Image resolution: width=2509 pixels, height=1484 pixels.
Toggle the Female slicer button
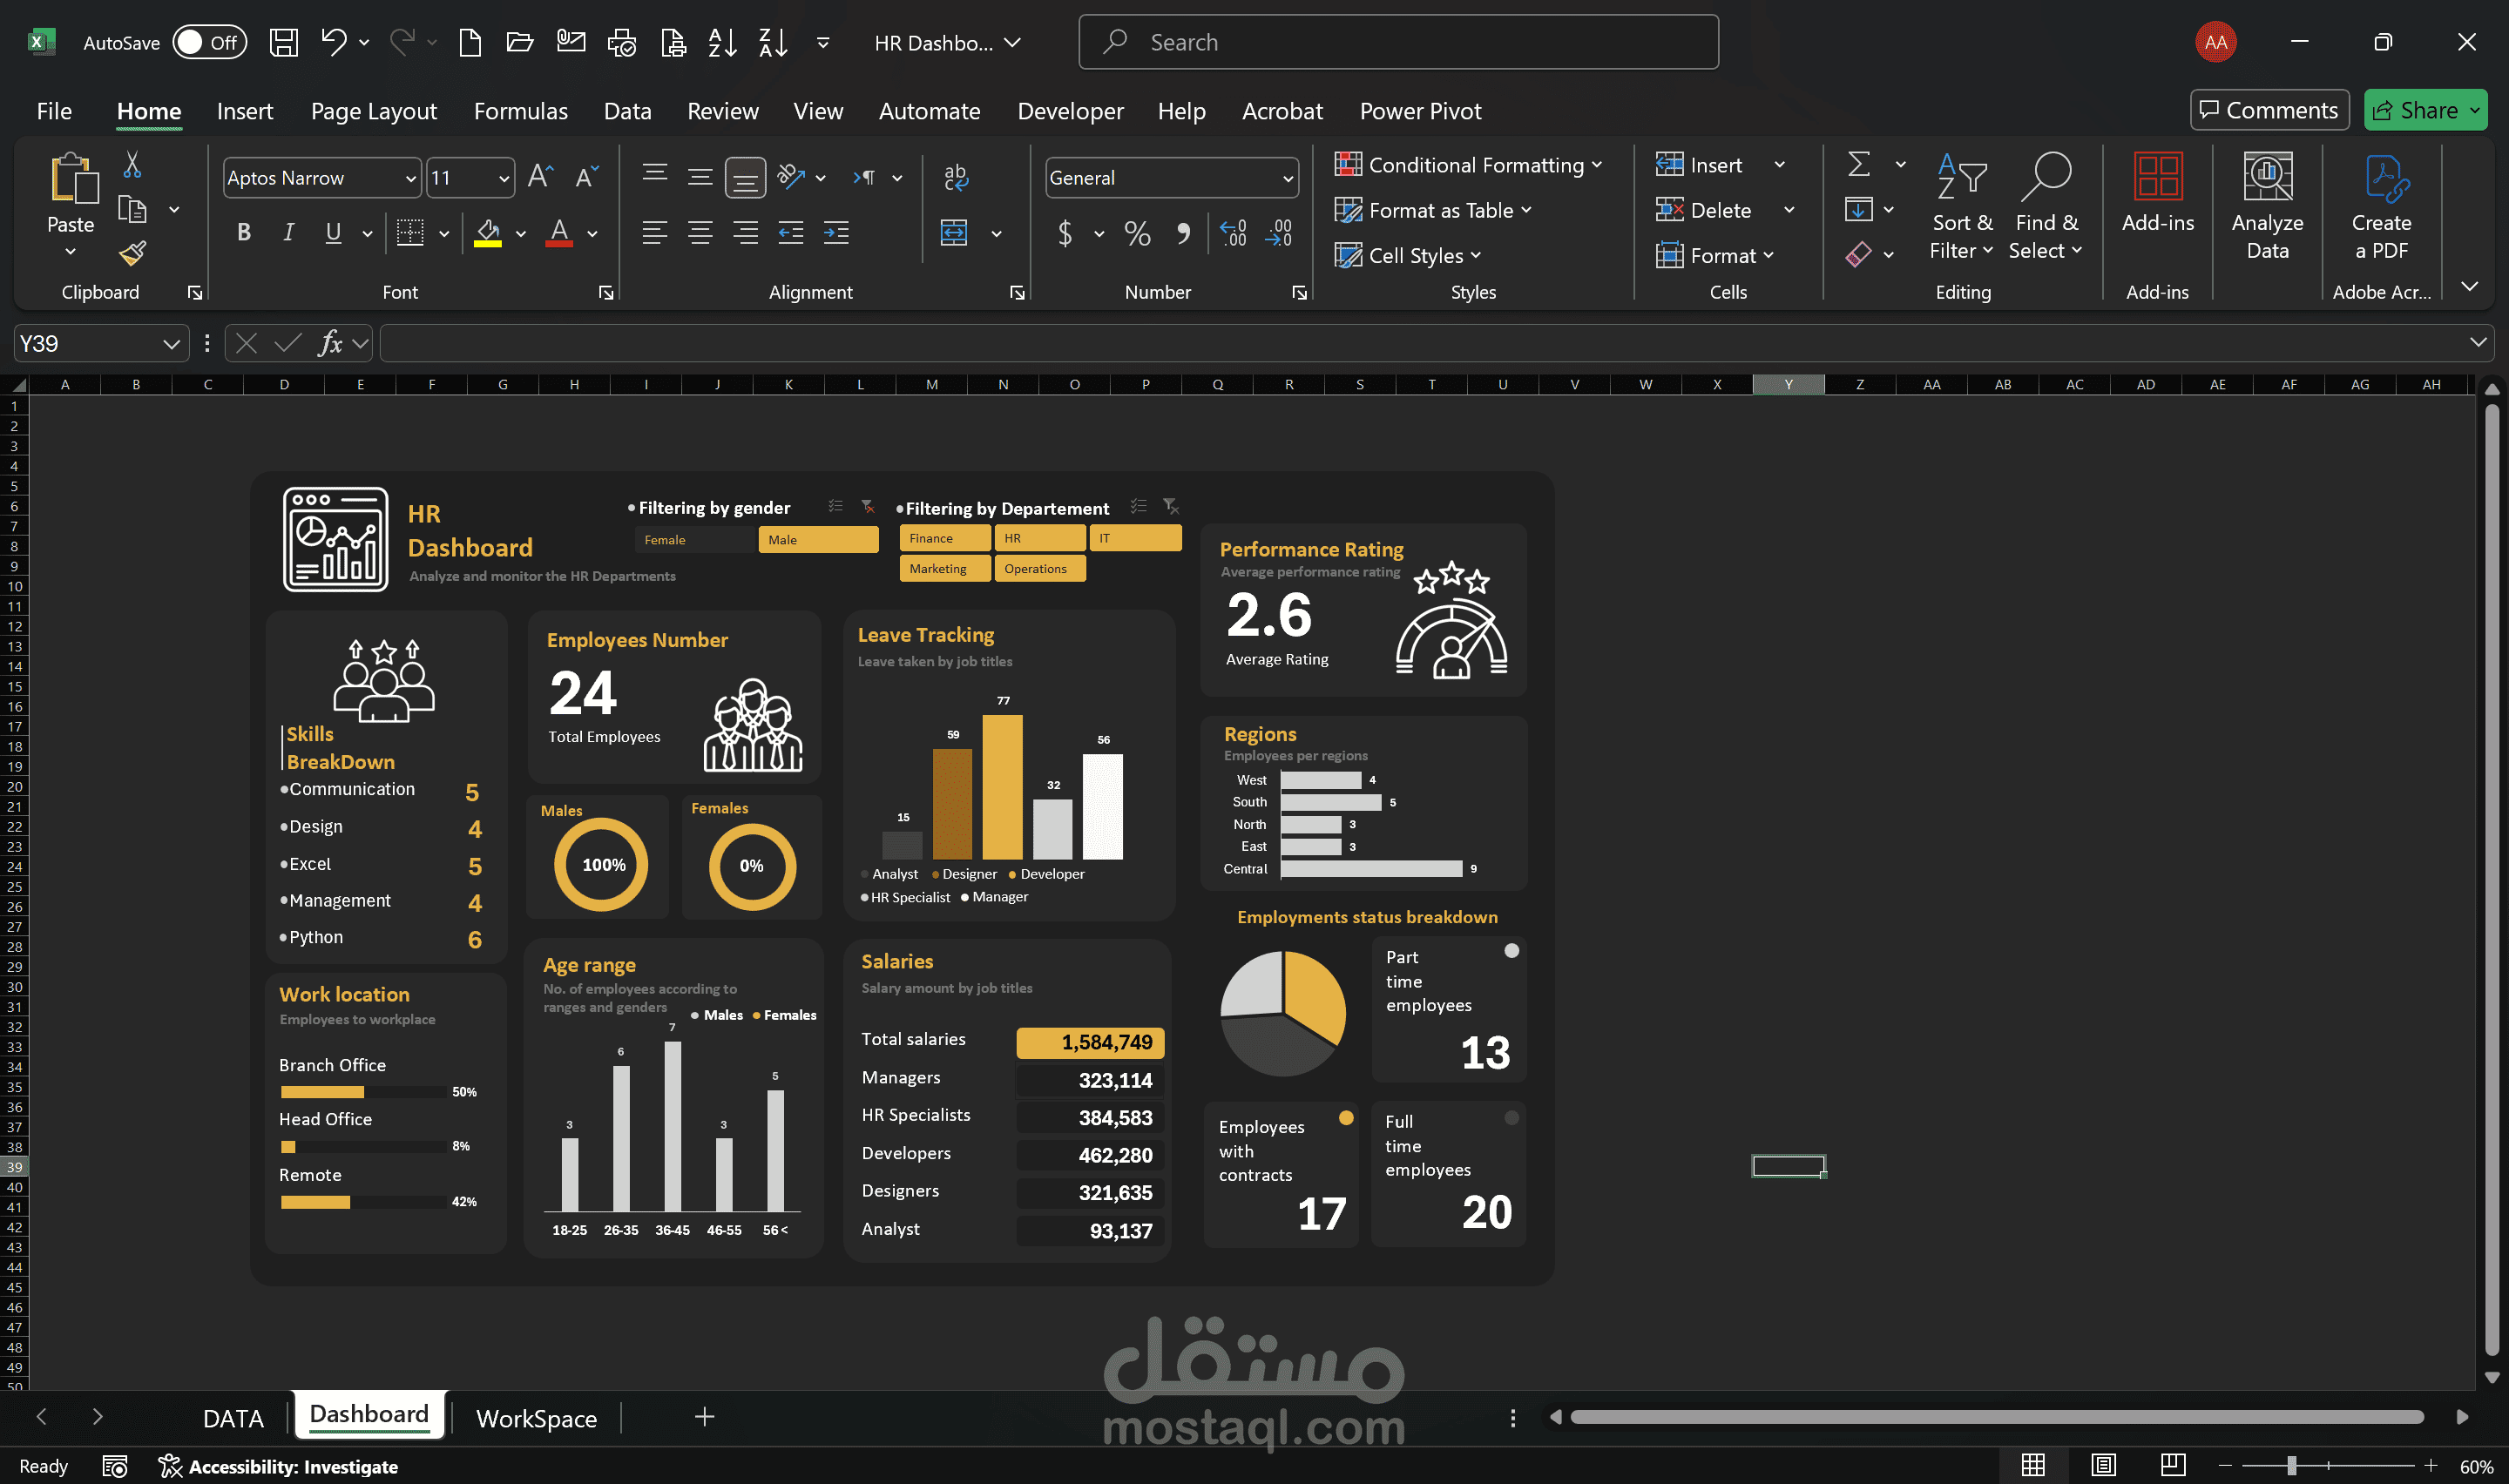click(x=694, y=540)
